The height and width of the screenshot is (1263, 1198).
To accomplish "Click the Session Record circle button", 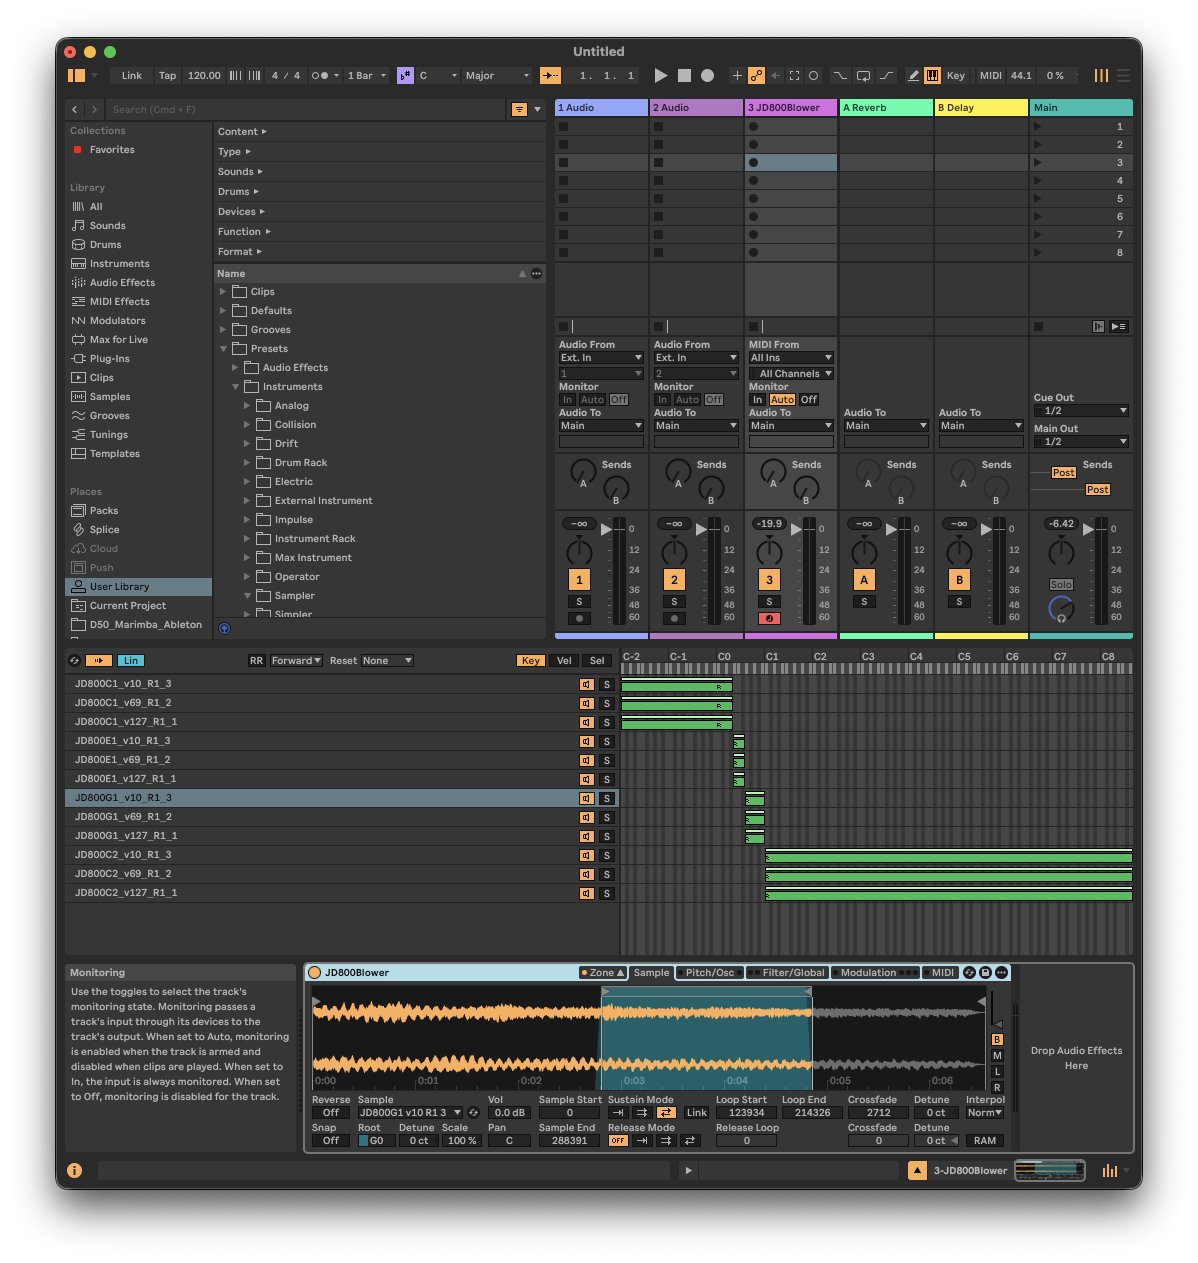I will pyautogui.click(x=813, y=75).
